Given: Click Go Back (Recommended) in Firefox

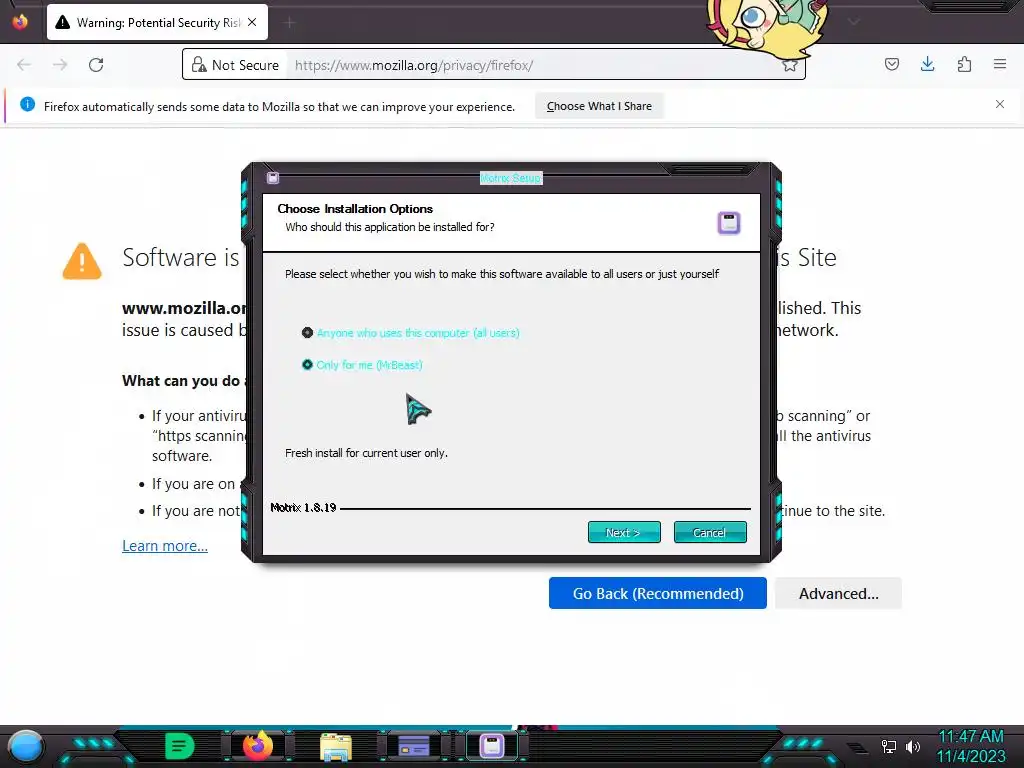Looking at the screenshot, I should point(658,593).
